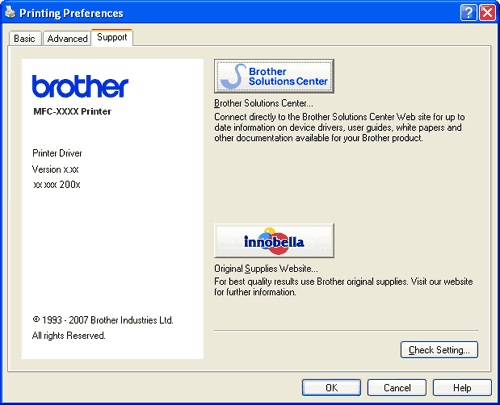The height and width of the screenshot is (405, 500).
Task: Click the printer icon in the title bar
Action: click(x=10, y=13)
